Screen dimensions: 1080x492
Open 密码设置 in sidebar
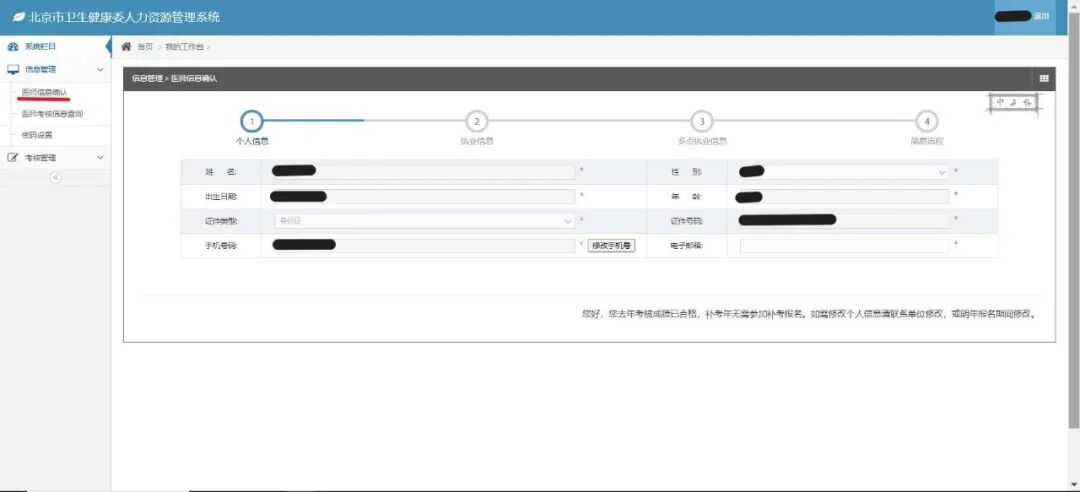click(37, 135)
